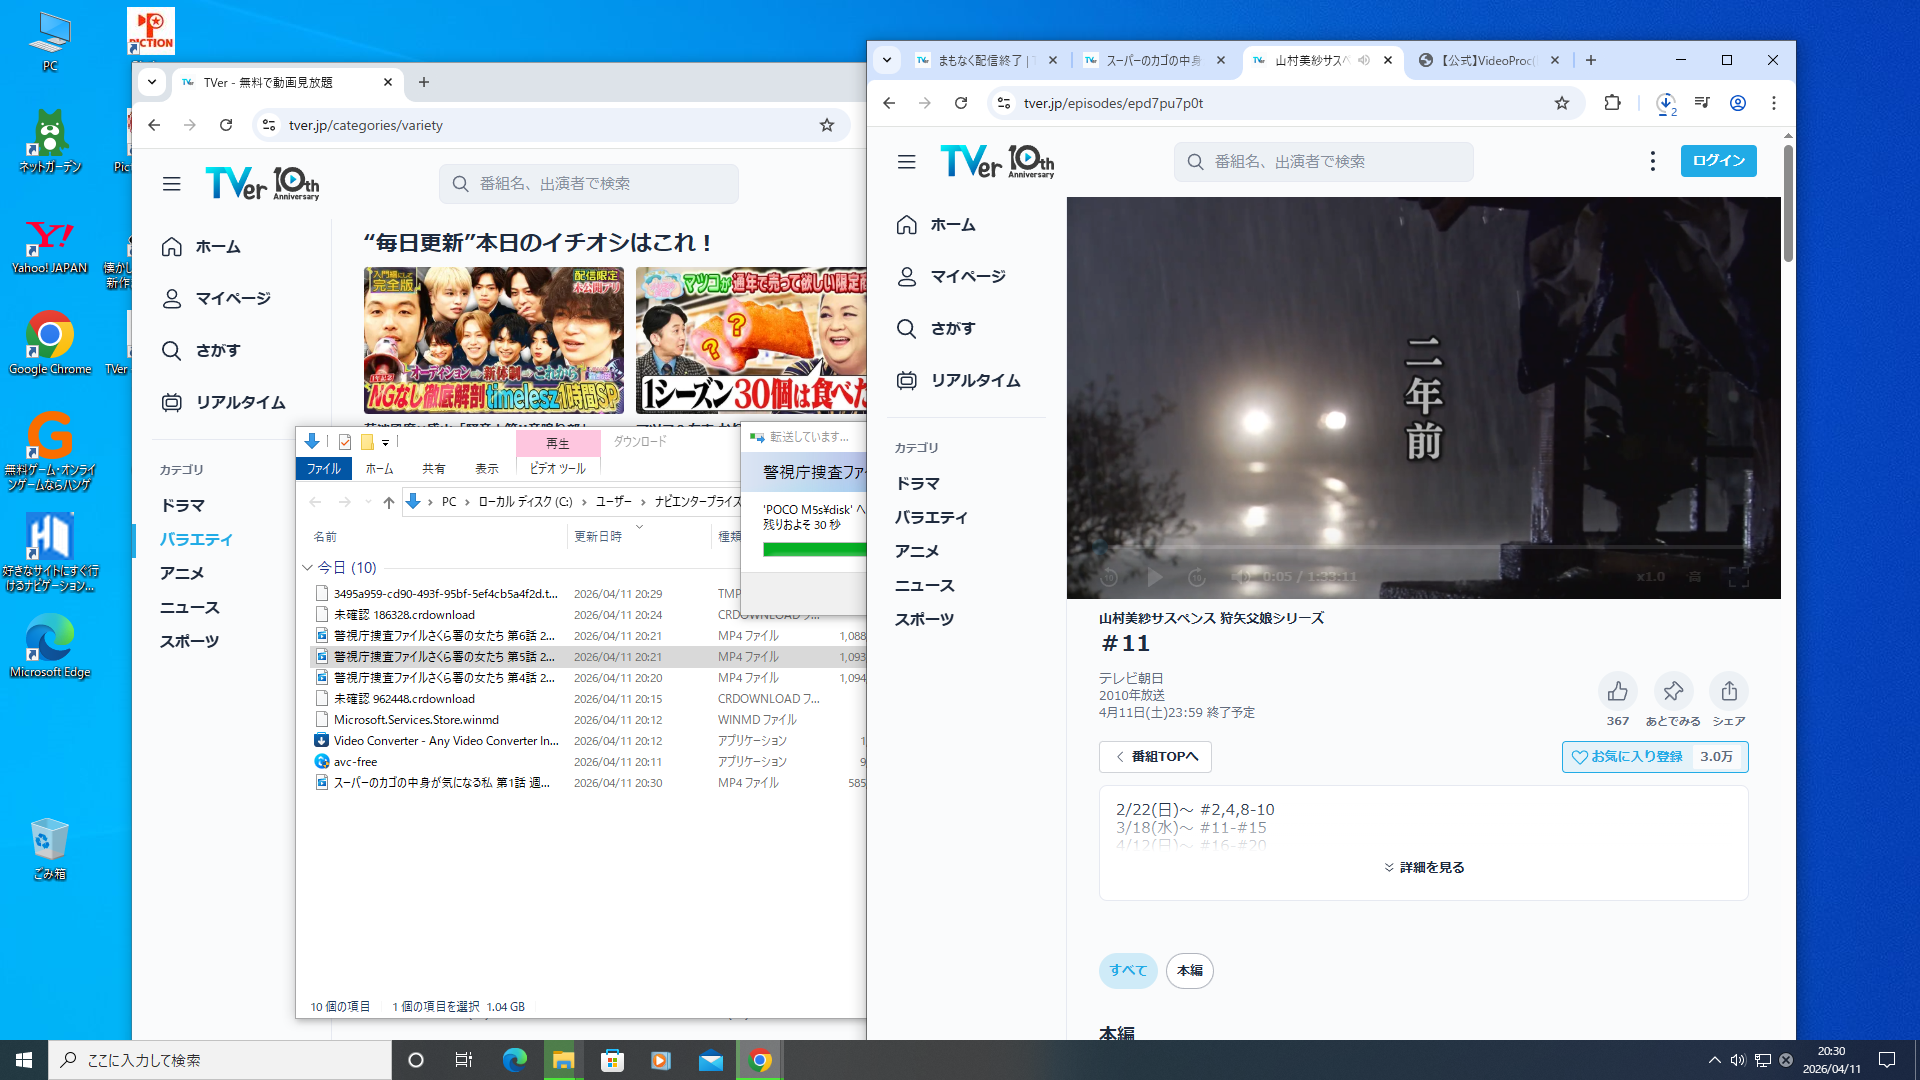This screenshot has width=1920, height=1080.
Task: Open tab search dropdown in right Chrome window
Action: 887,60
